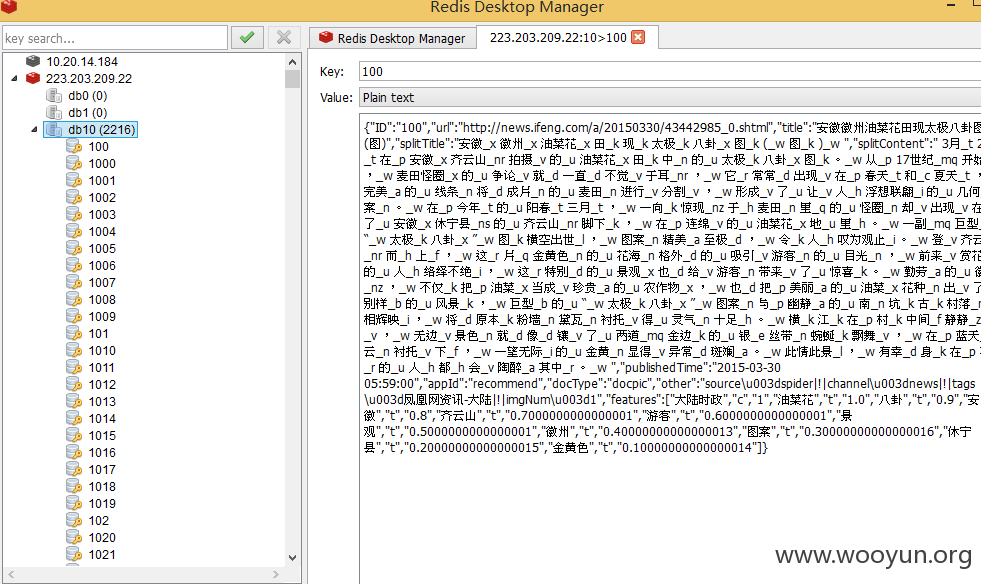Click the vertical scrollbar thumb in tree panel

click(292, 78)
